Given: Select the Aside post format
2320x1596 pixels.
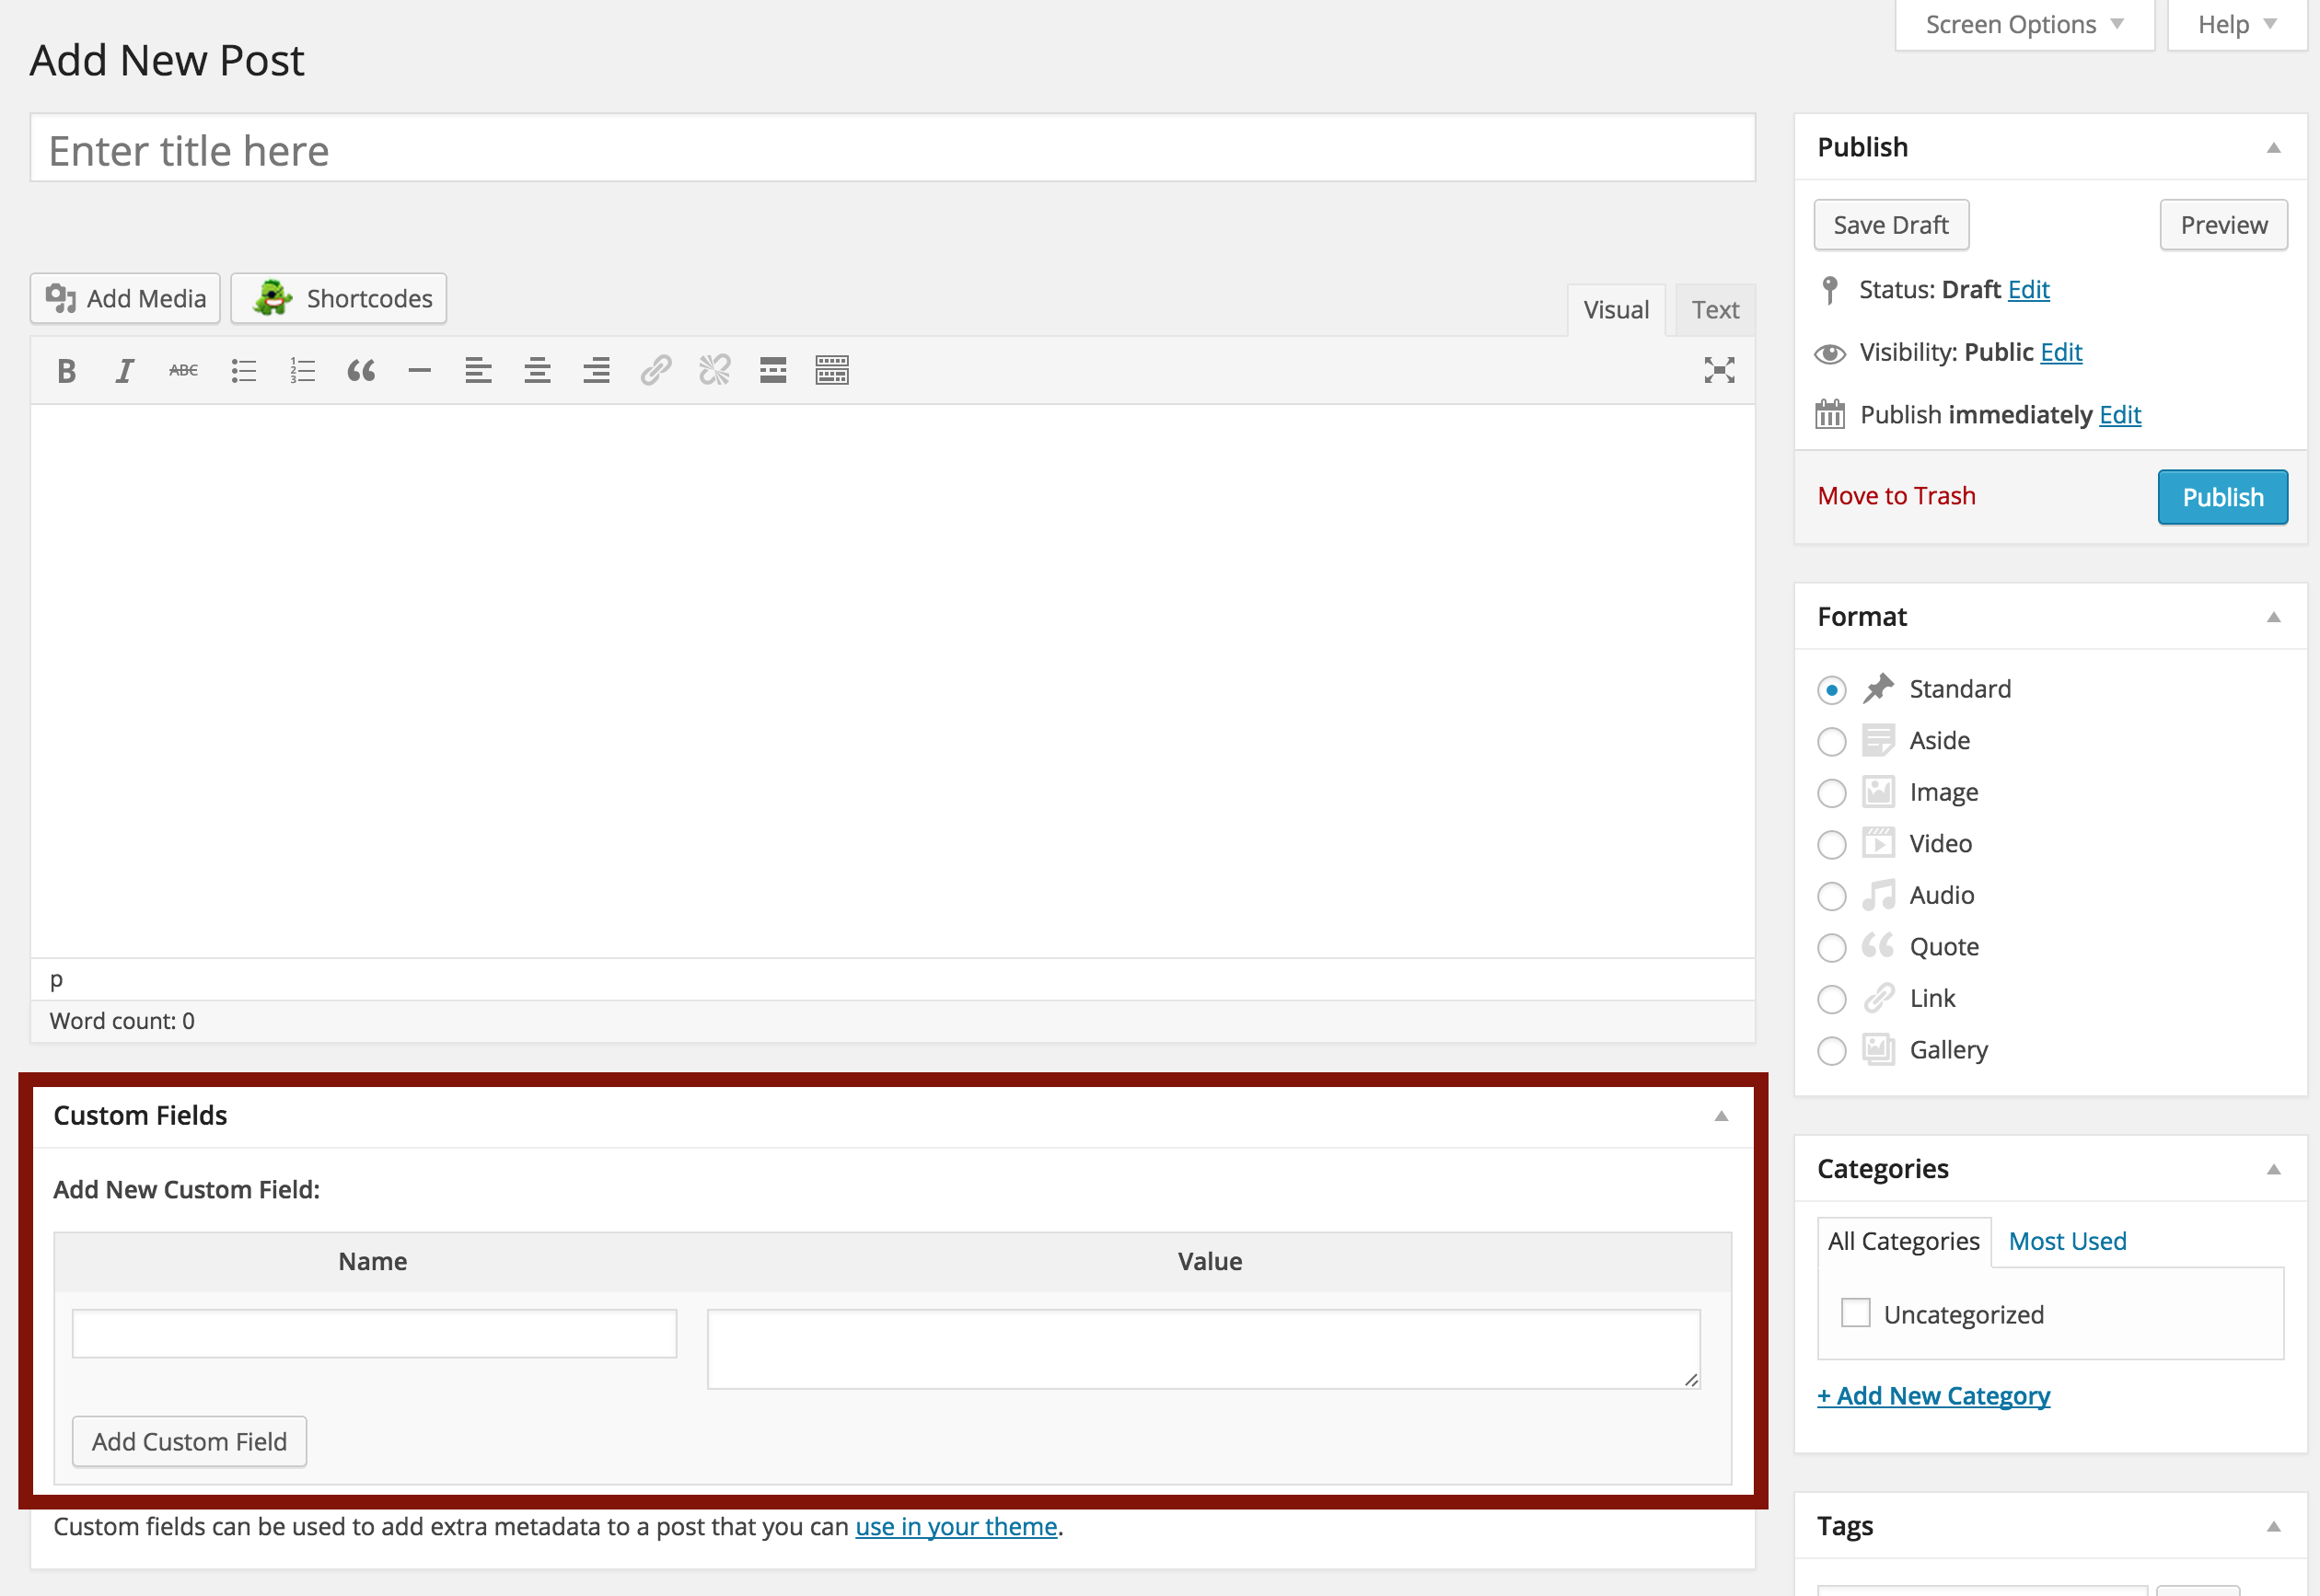Looking at the screenshot, I should click(x=1831, y=742).
